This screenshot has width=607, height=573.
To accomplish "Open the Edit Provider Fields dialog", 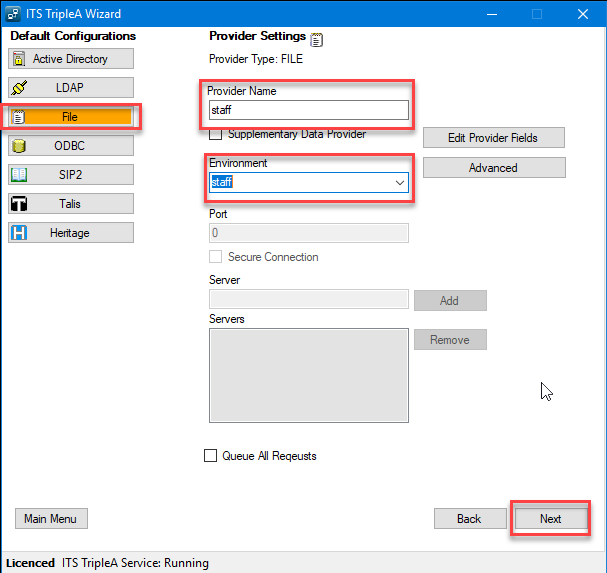I will [x=493, y=138].
